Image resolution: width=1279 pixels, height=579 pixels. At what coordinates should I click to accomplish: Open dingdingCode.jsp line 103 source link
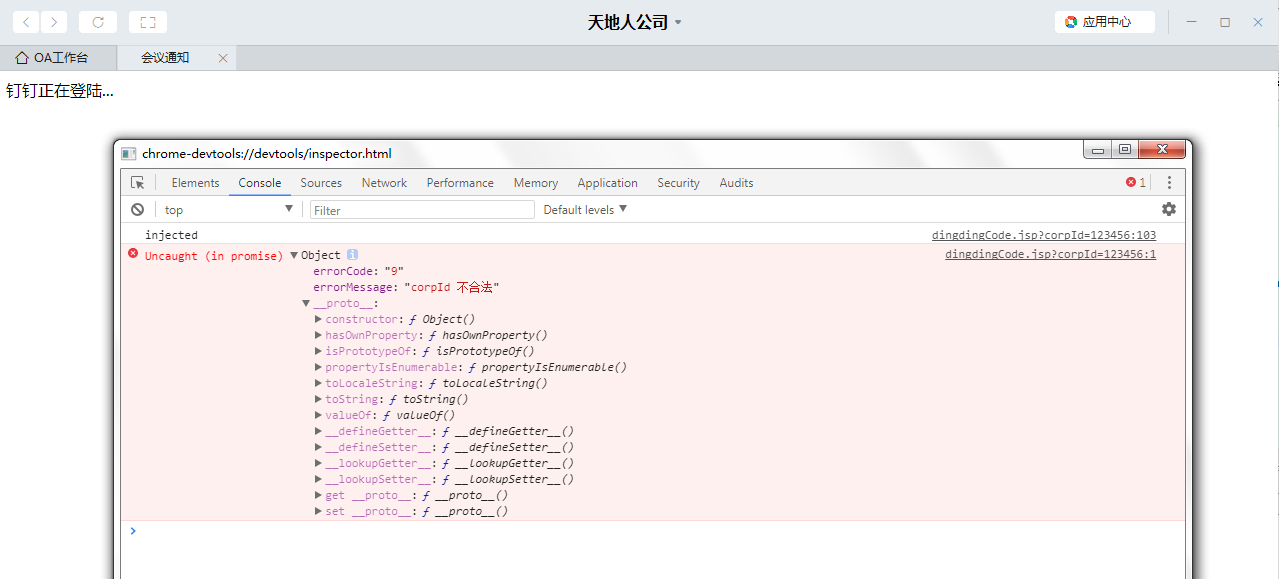pyautogui.click(x=1043, y=235)
